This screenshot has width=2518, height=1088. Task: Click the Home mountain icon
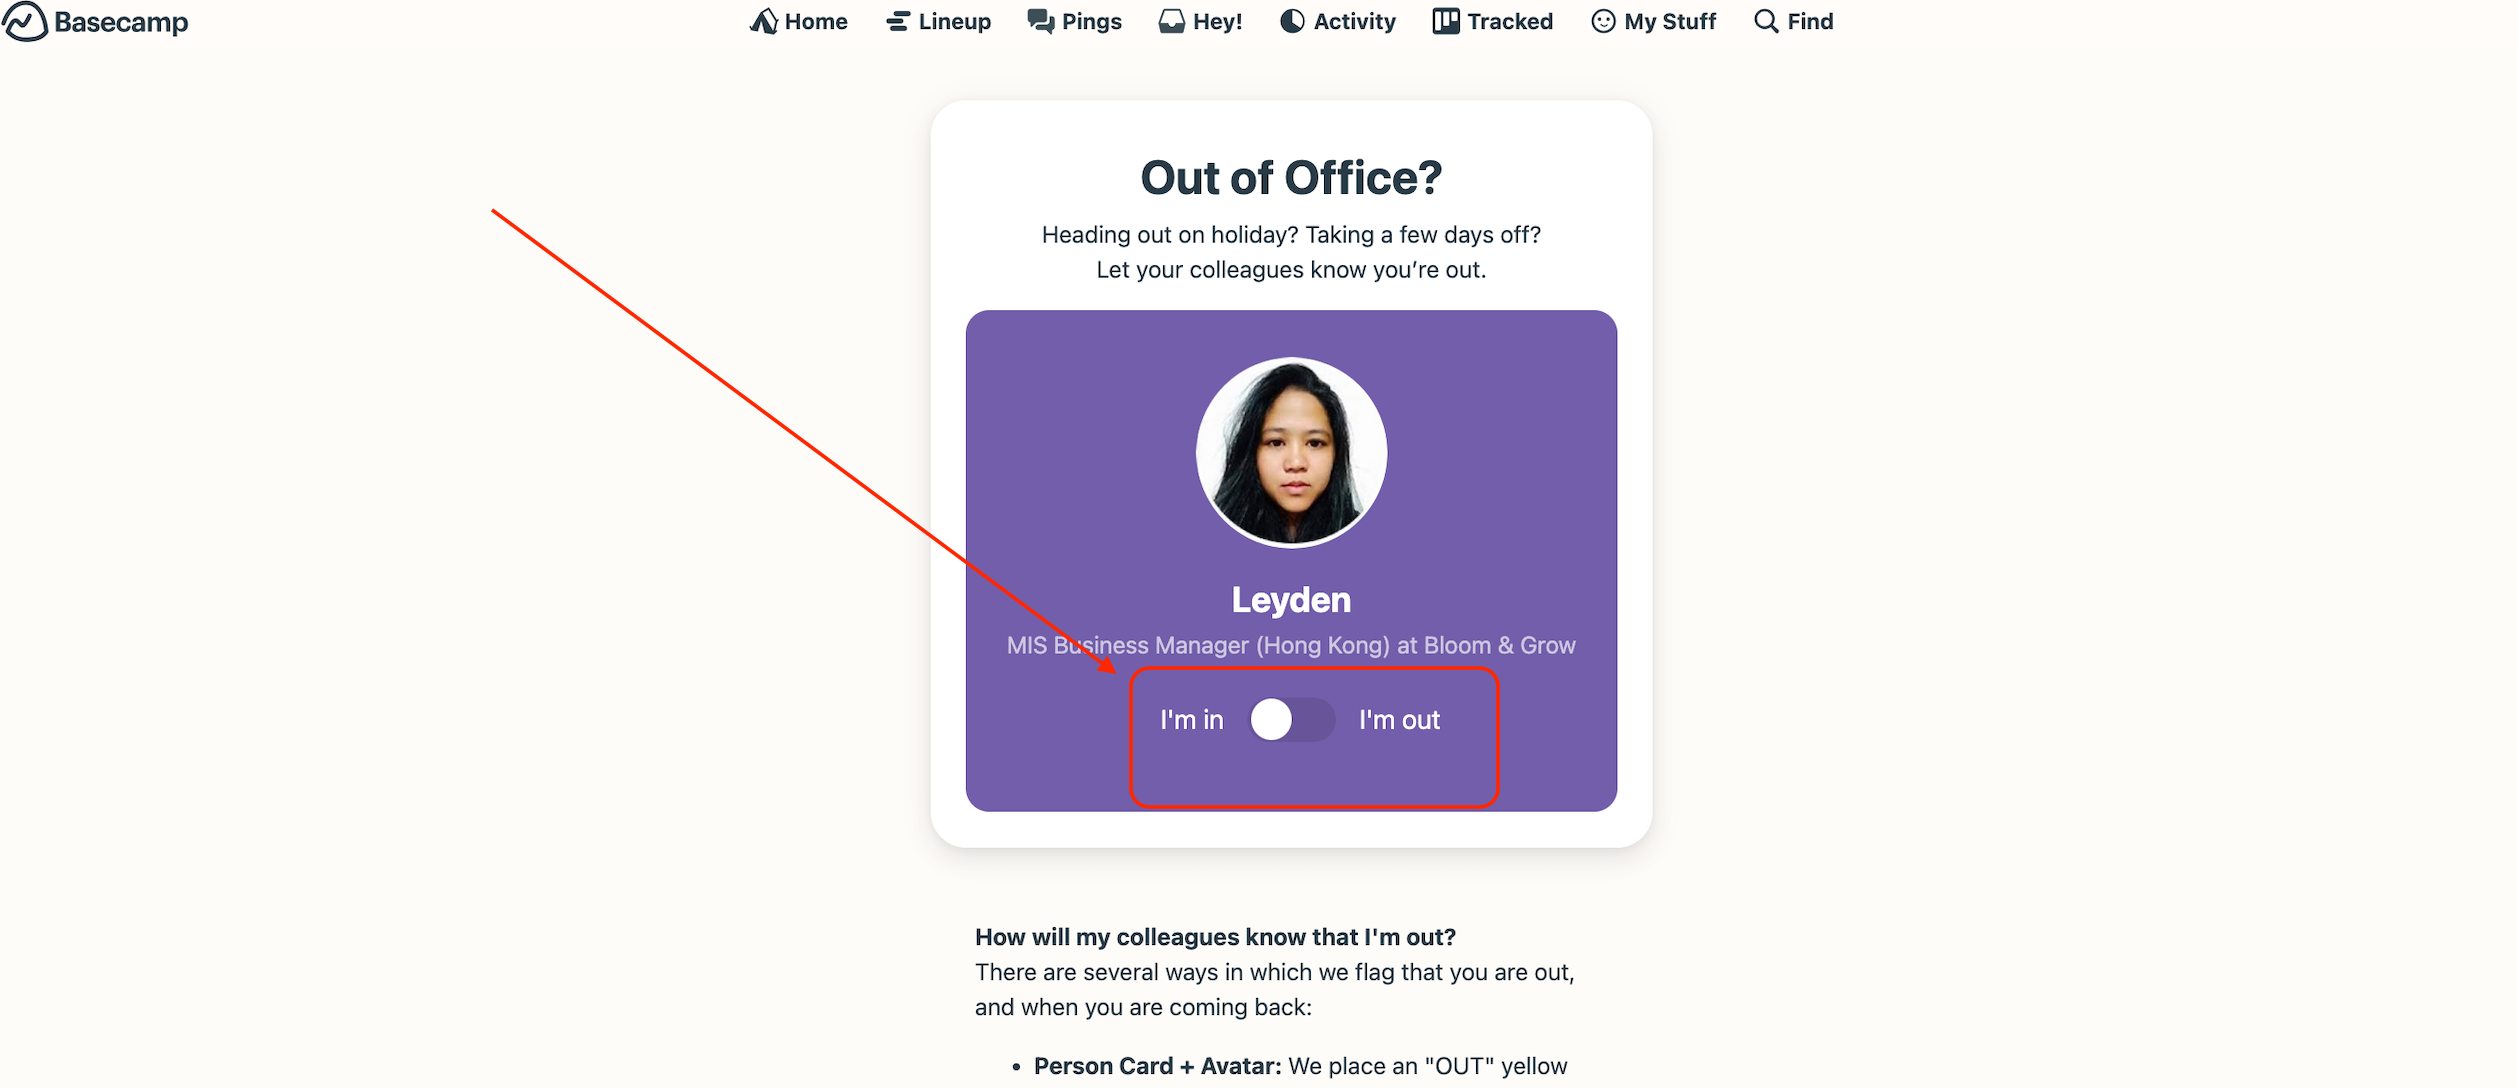tap(764, 21)
